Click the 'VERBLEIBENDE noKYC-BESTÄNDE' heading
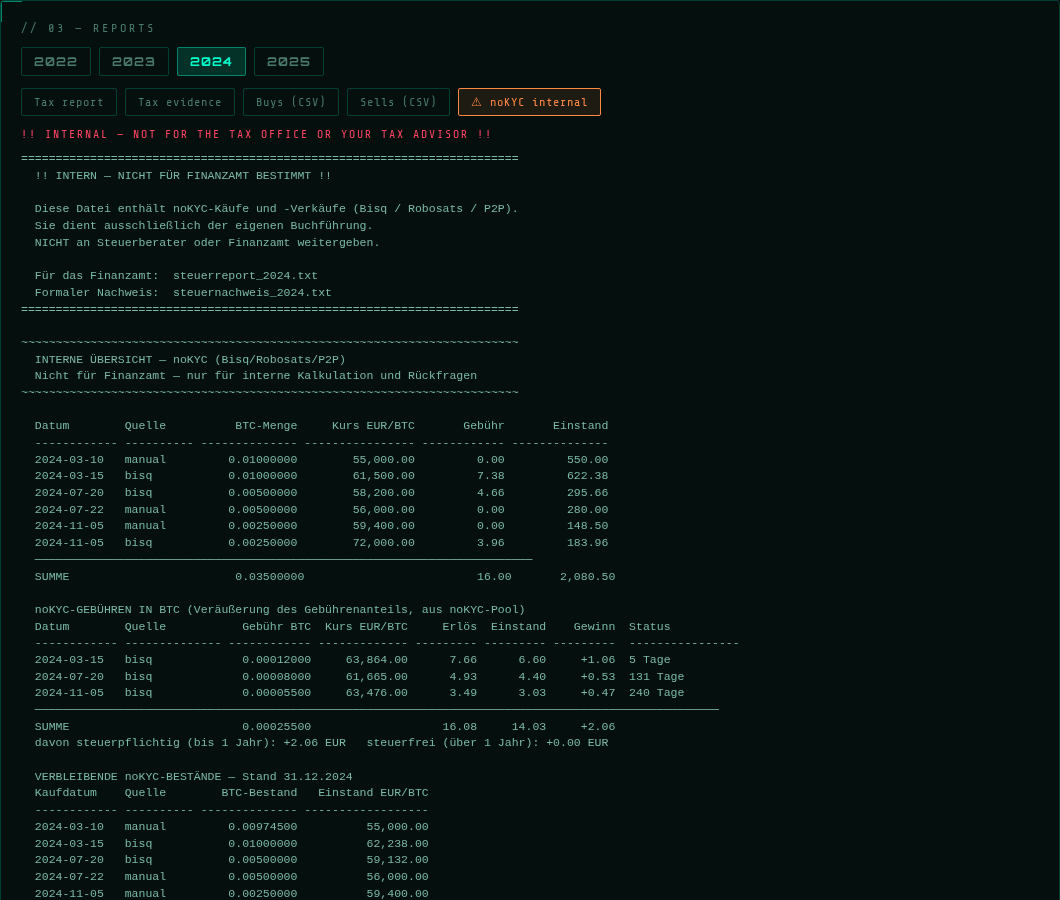 point(194,777)
